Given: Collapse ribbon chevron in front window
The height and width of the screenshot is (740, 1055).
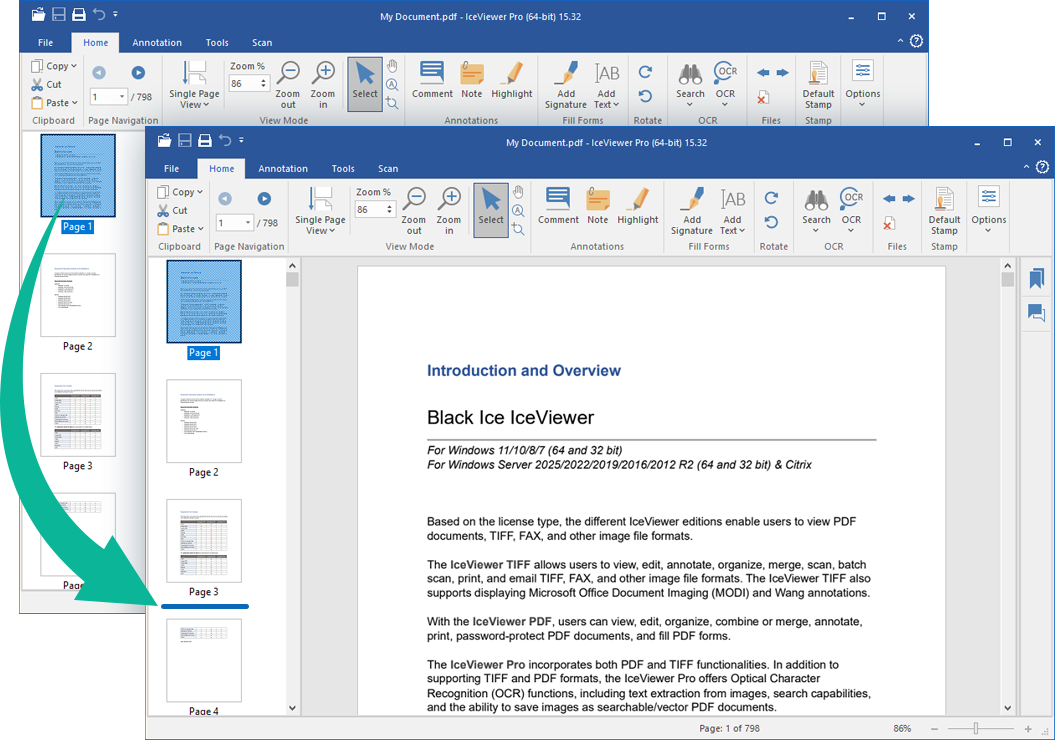Looking at the screenshot, I should (x=1026, y=167).
